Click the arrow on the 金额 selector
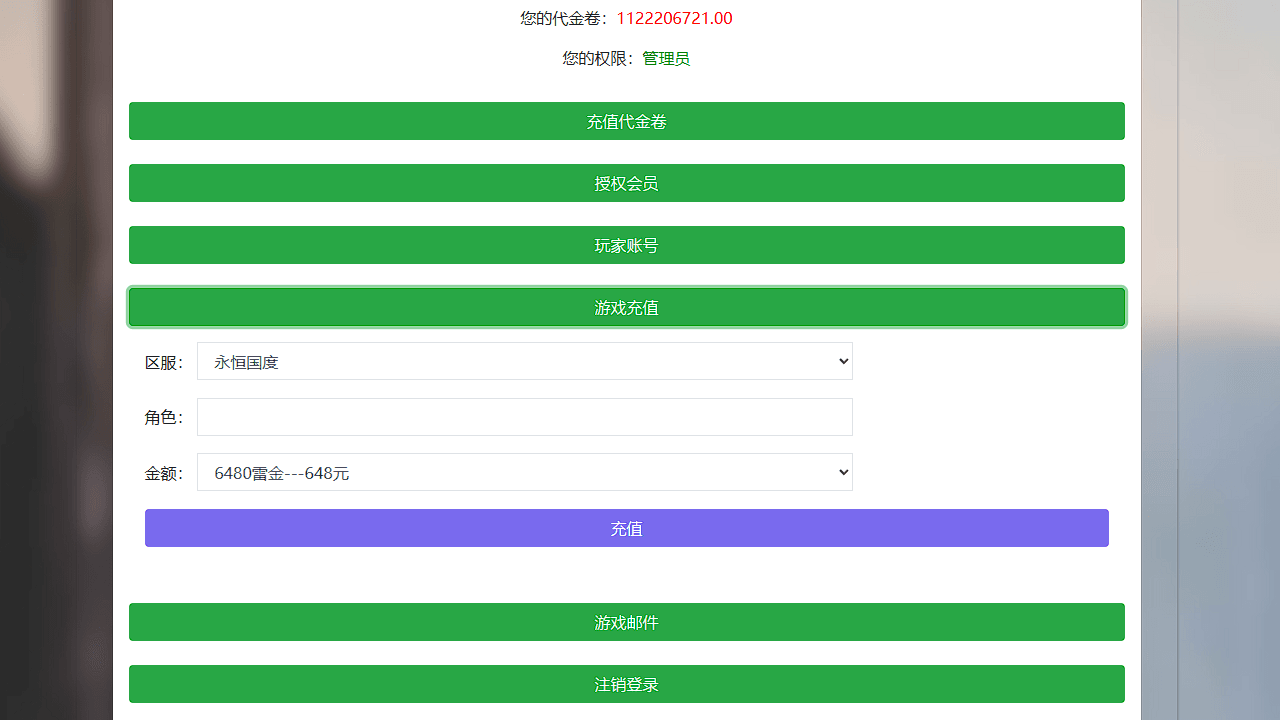The height and width of the screenshot is (720, 1280). [843, 472]
